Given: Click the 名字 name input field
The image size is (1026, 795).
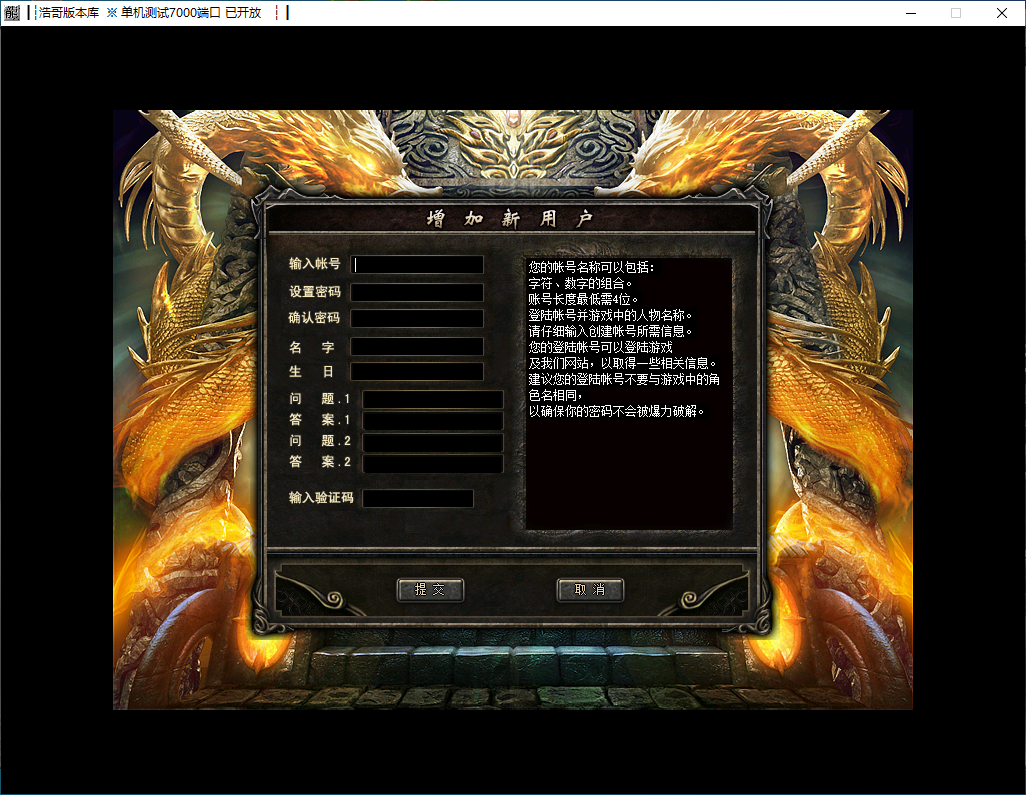Looking at the screenshot, I should pyautogui.click(x=417, y=346).
